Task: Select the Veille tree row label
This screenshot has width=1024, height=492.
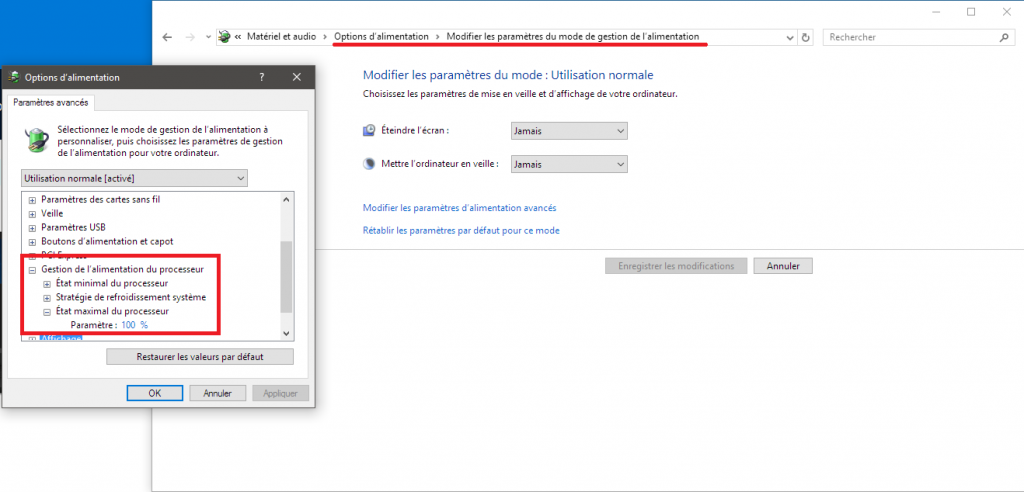Action: coord(52,214)
